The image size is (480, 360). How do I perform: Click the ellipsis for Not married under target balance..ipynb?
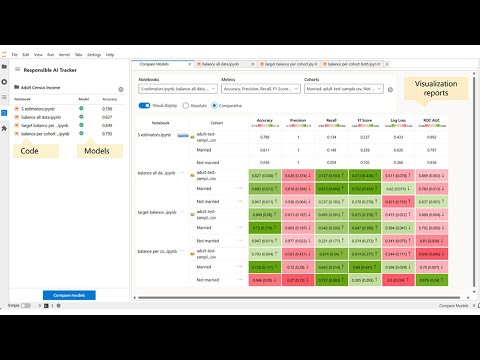click(240, 240)
